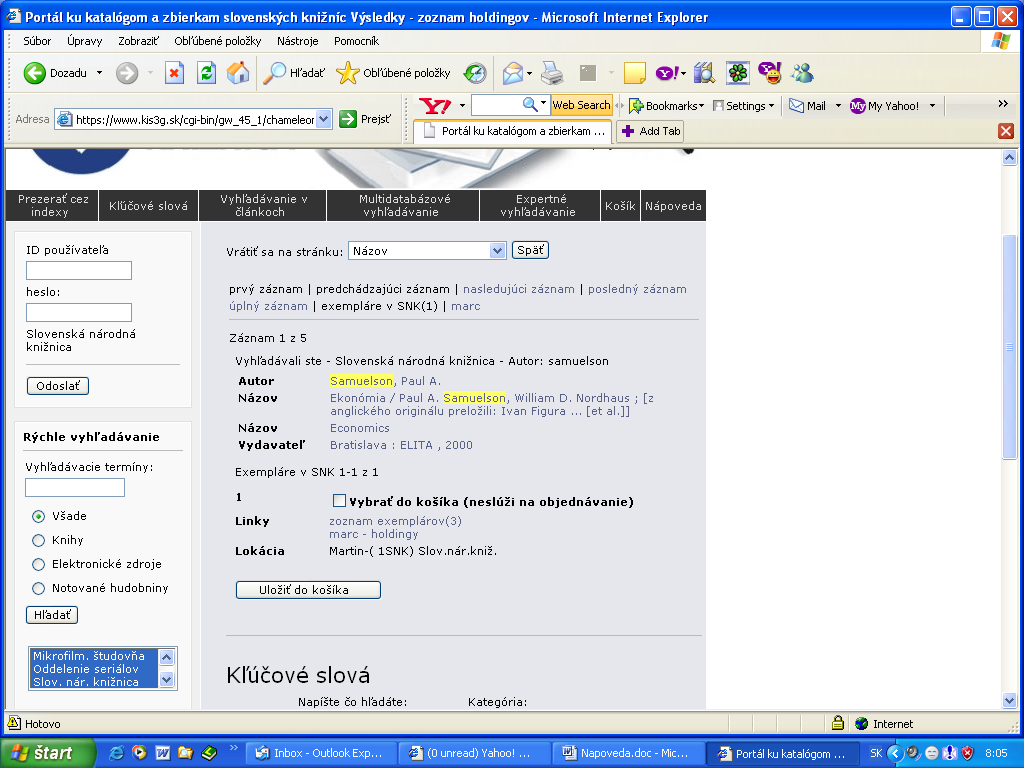Click the green Prejsť go arrow
This screenshot has height=768, width=1024.
pyautogui.click(x=348, y=119)
